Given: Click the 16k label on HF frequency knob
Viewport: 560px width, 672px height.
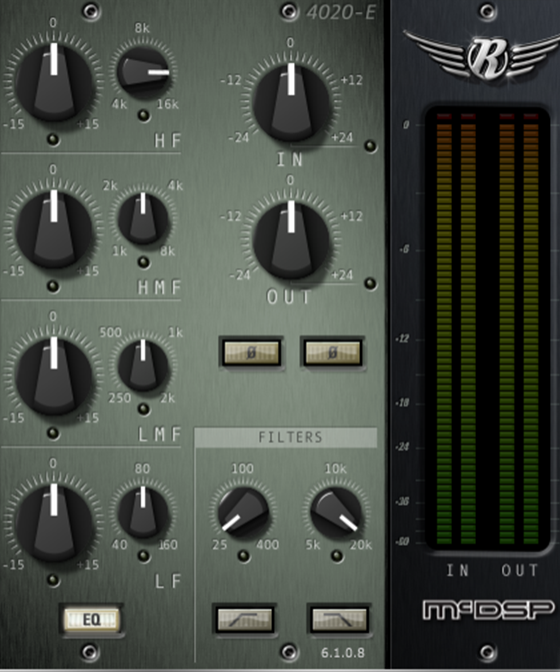Looking at the screenshot, I should (x=168, y=104).
